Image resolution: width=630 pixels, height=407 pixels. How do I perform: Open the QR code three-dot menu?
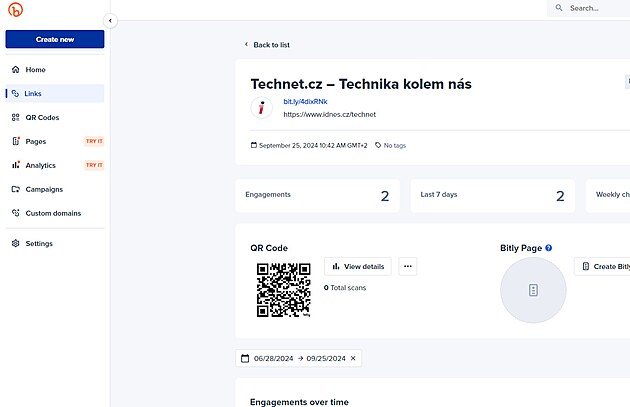coord(407,267)
